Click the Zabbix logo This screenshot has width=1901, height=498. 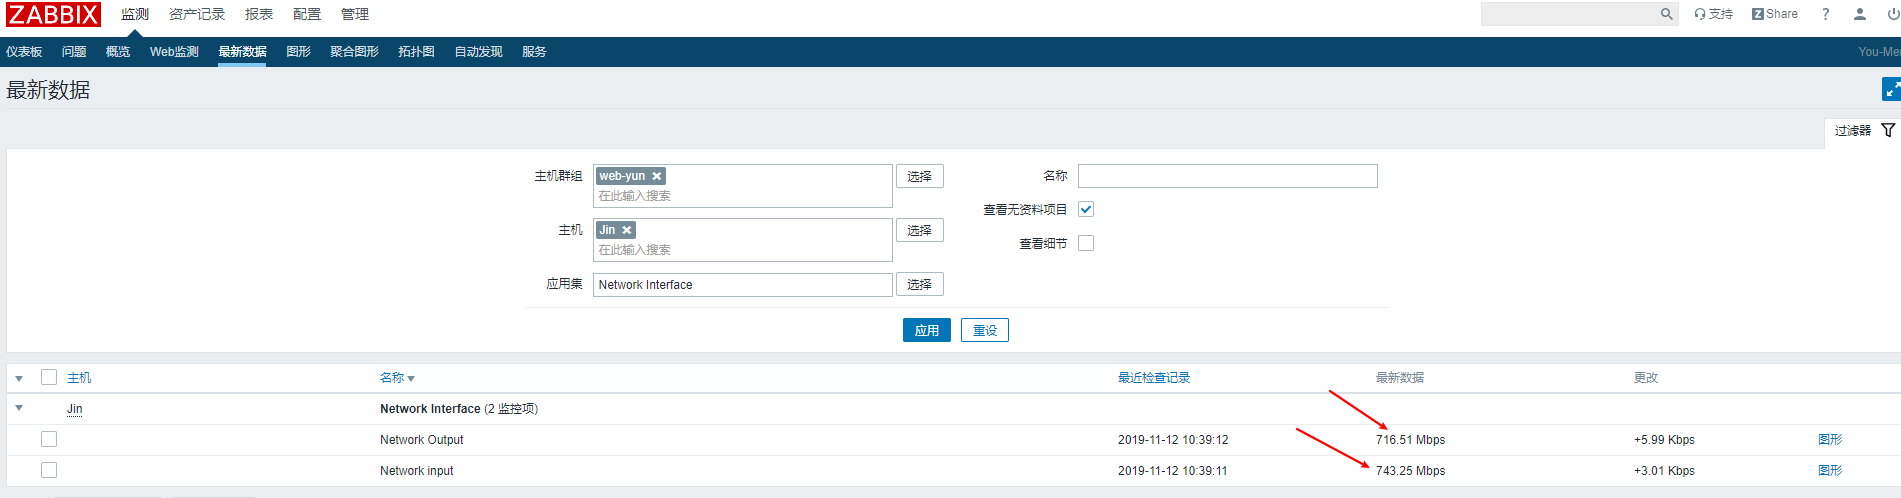click(54, 14)
